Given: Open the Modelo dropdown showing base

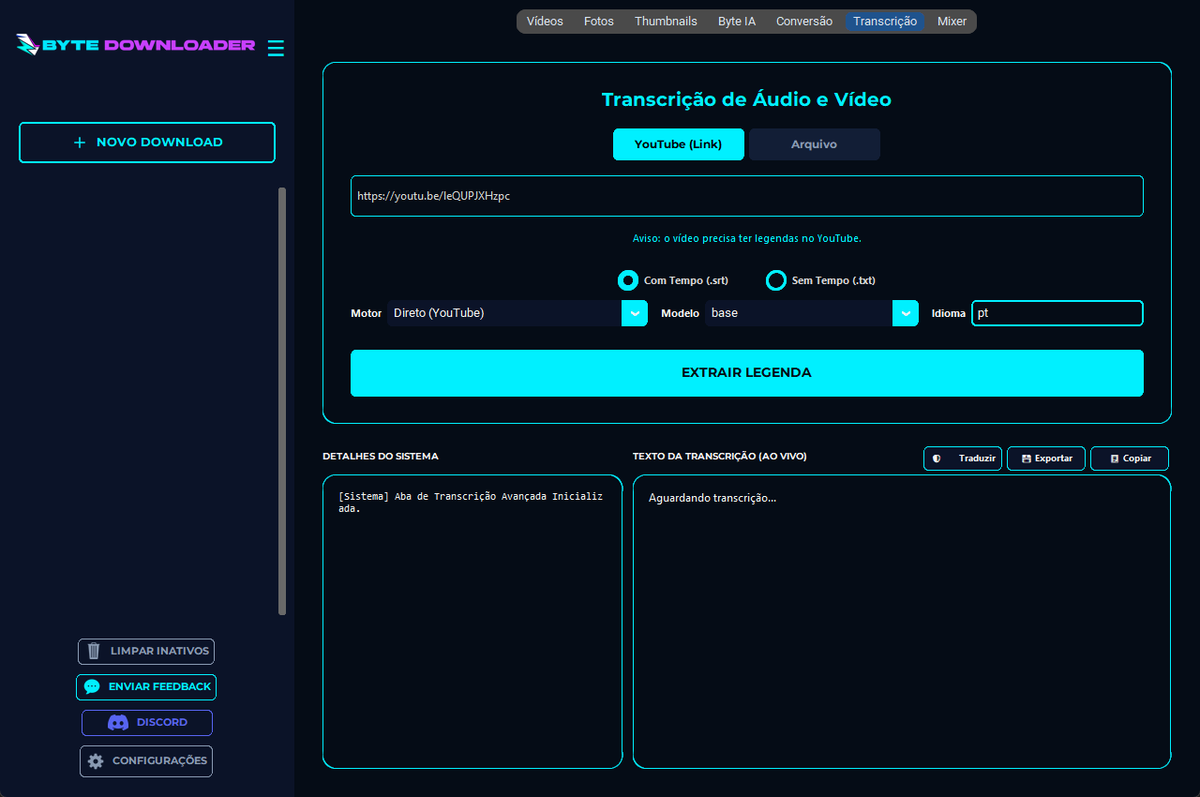Looking at the screenshot, I should point(811,313).
